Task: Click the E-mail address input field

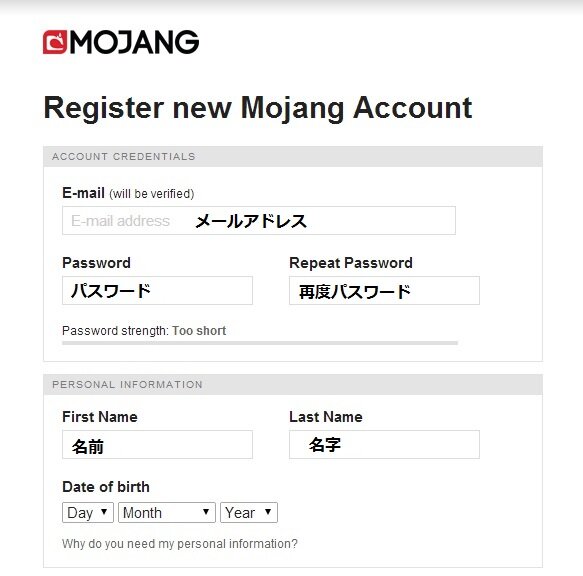Action: tap(259, 221)
